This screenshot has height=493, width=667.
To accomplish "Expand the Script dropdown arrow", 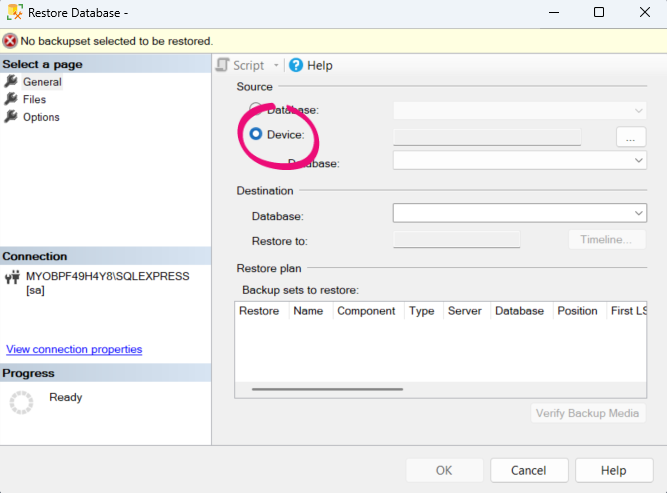I will tap(276, 66).
